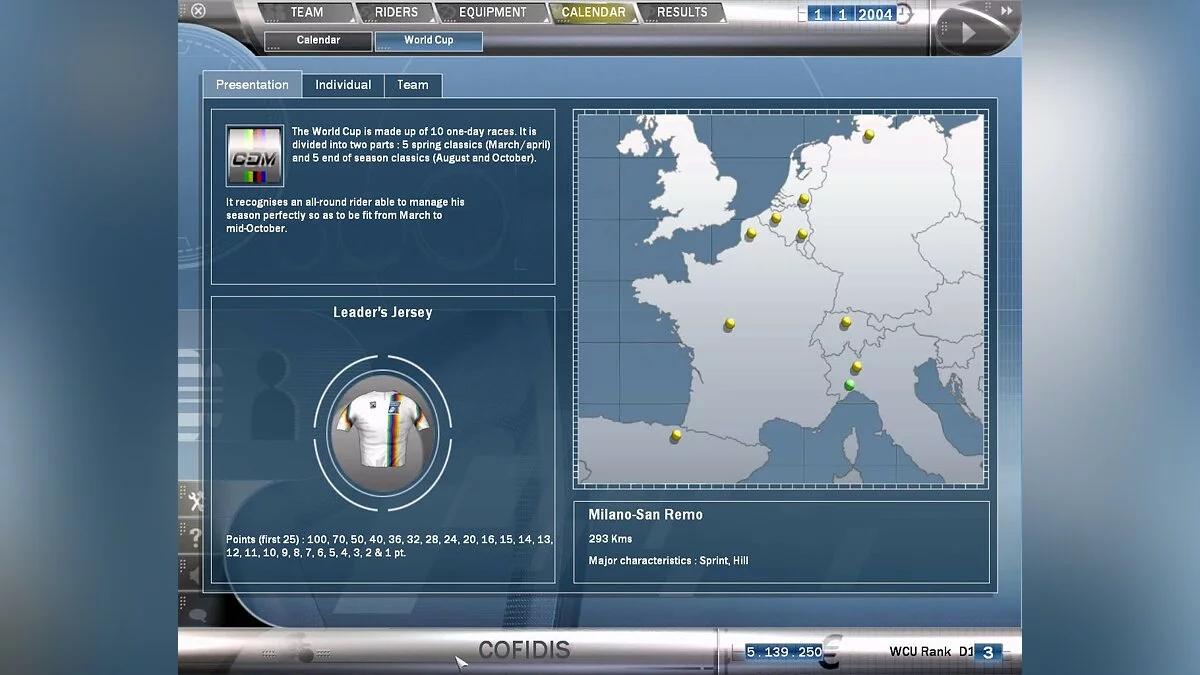
Task: Click the cyclist icon in bottom bar
Action: click(304, 648)
